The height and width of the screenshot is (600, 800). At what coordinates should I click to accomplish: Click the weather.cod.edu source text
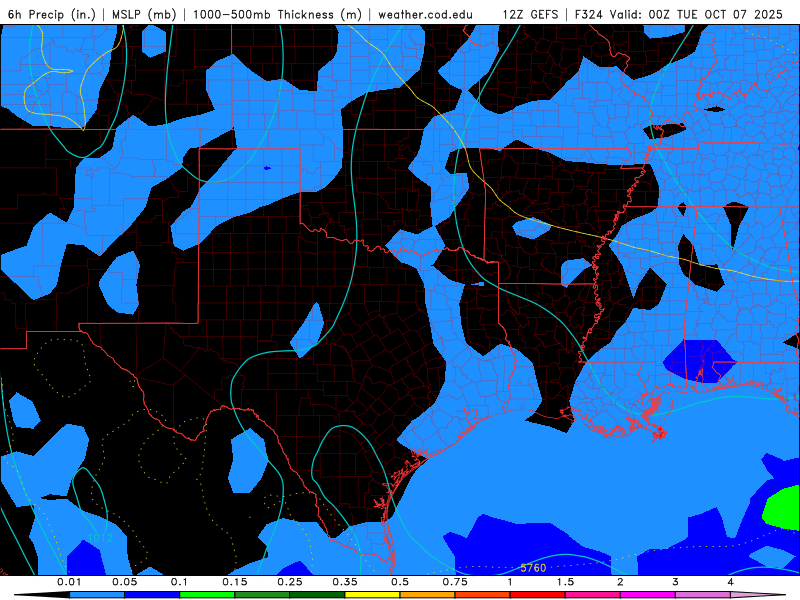(425, 14)
